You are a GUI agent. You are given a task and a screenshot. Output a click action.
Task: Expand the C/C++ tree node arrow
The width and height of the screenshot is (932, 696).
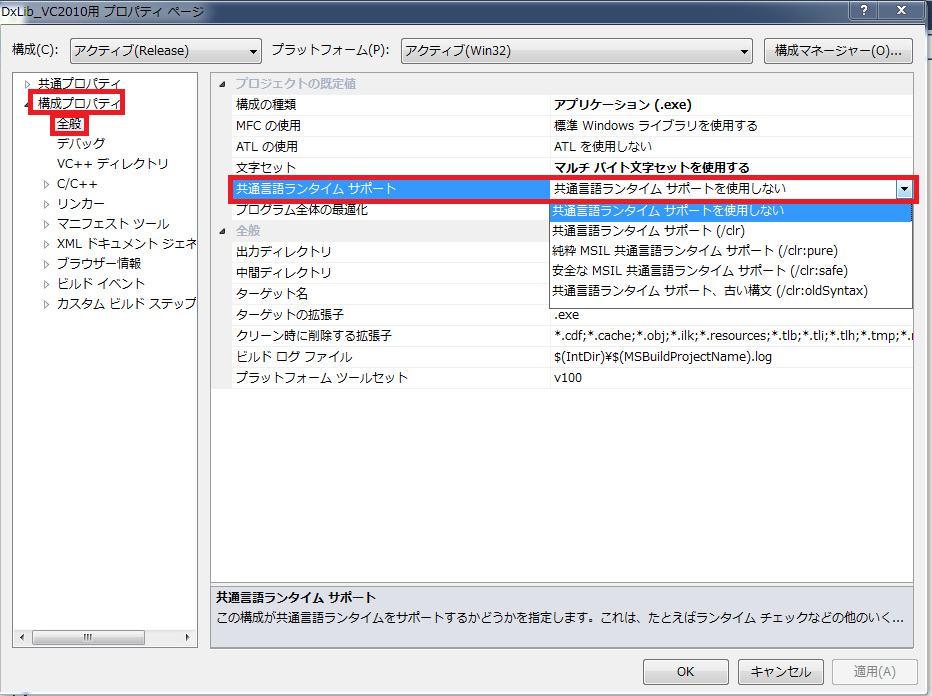pos(46,184)
